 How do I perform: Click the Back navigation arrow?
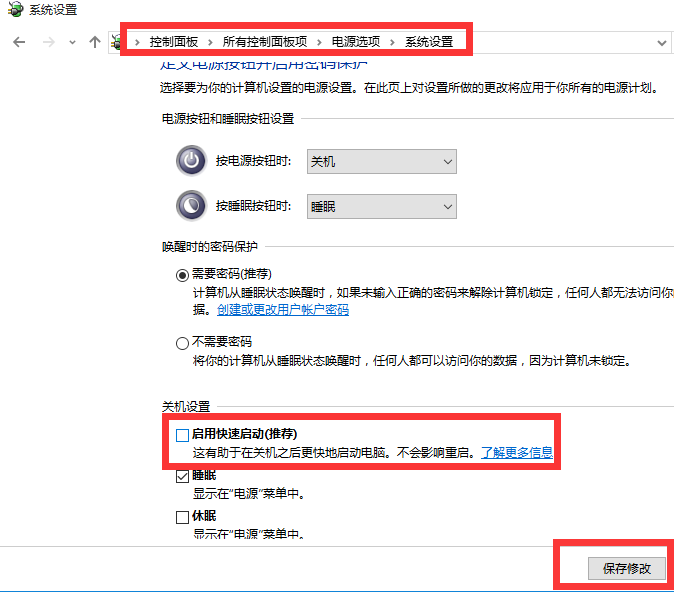point(20,42)
